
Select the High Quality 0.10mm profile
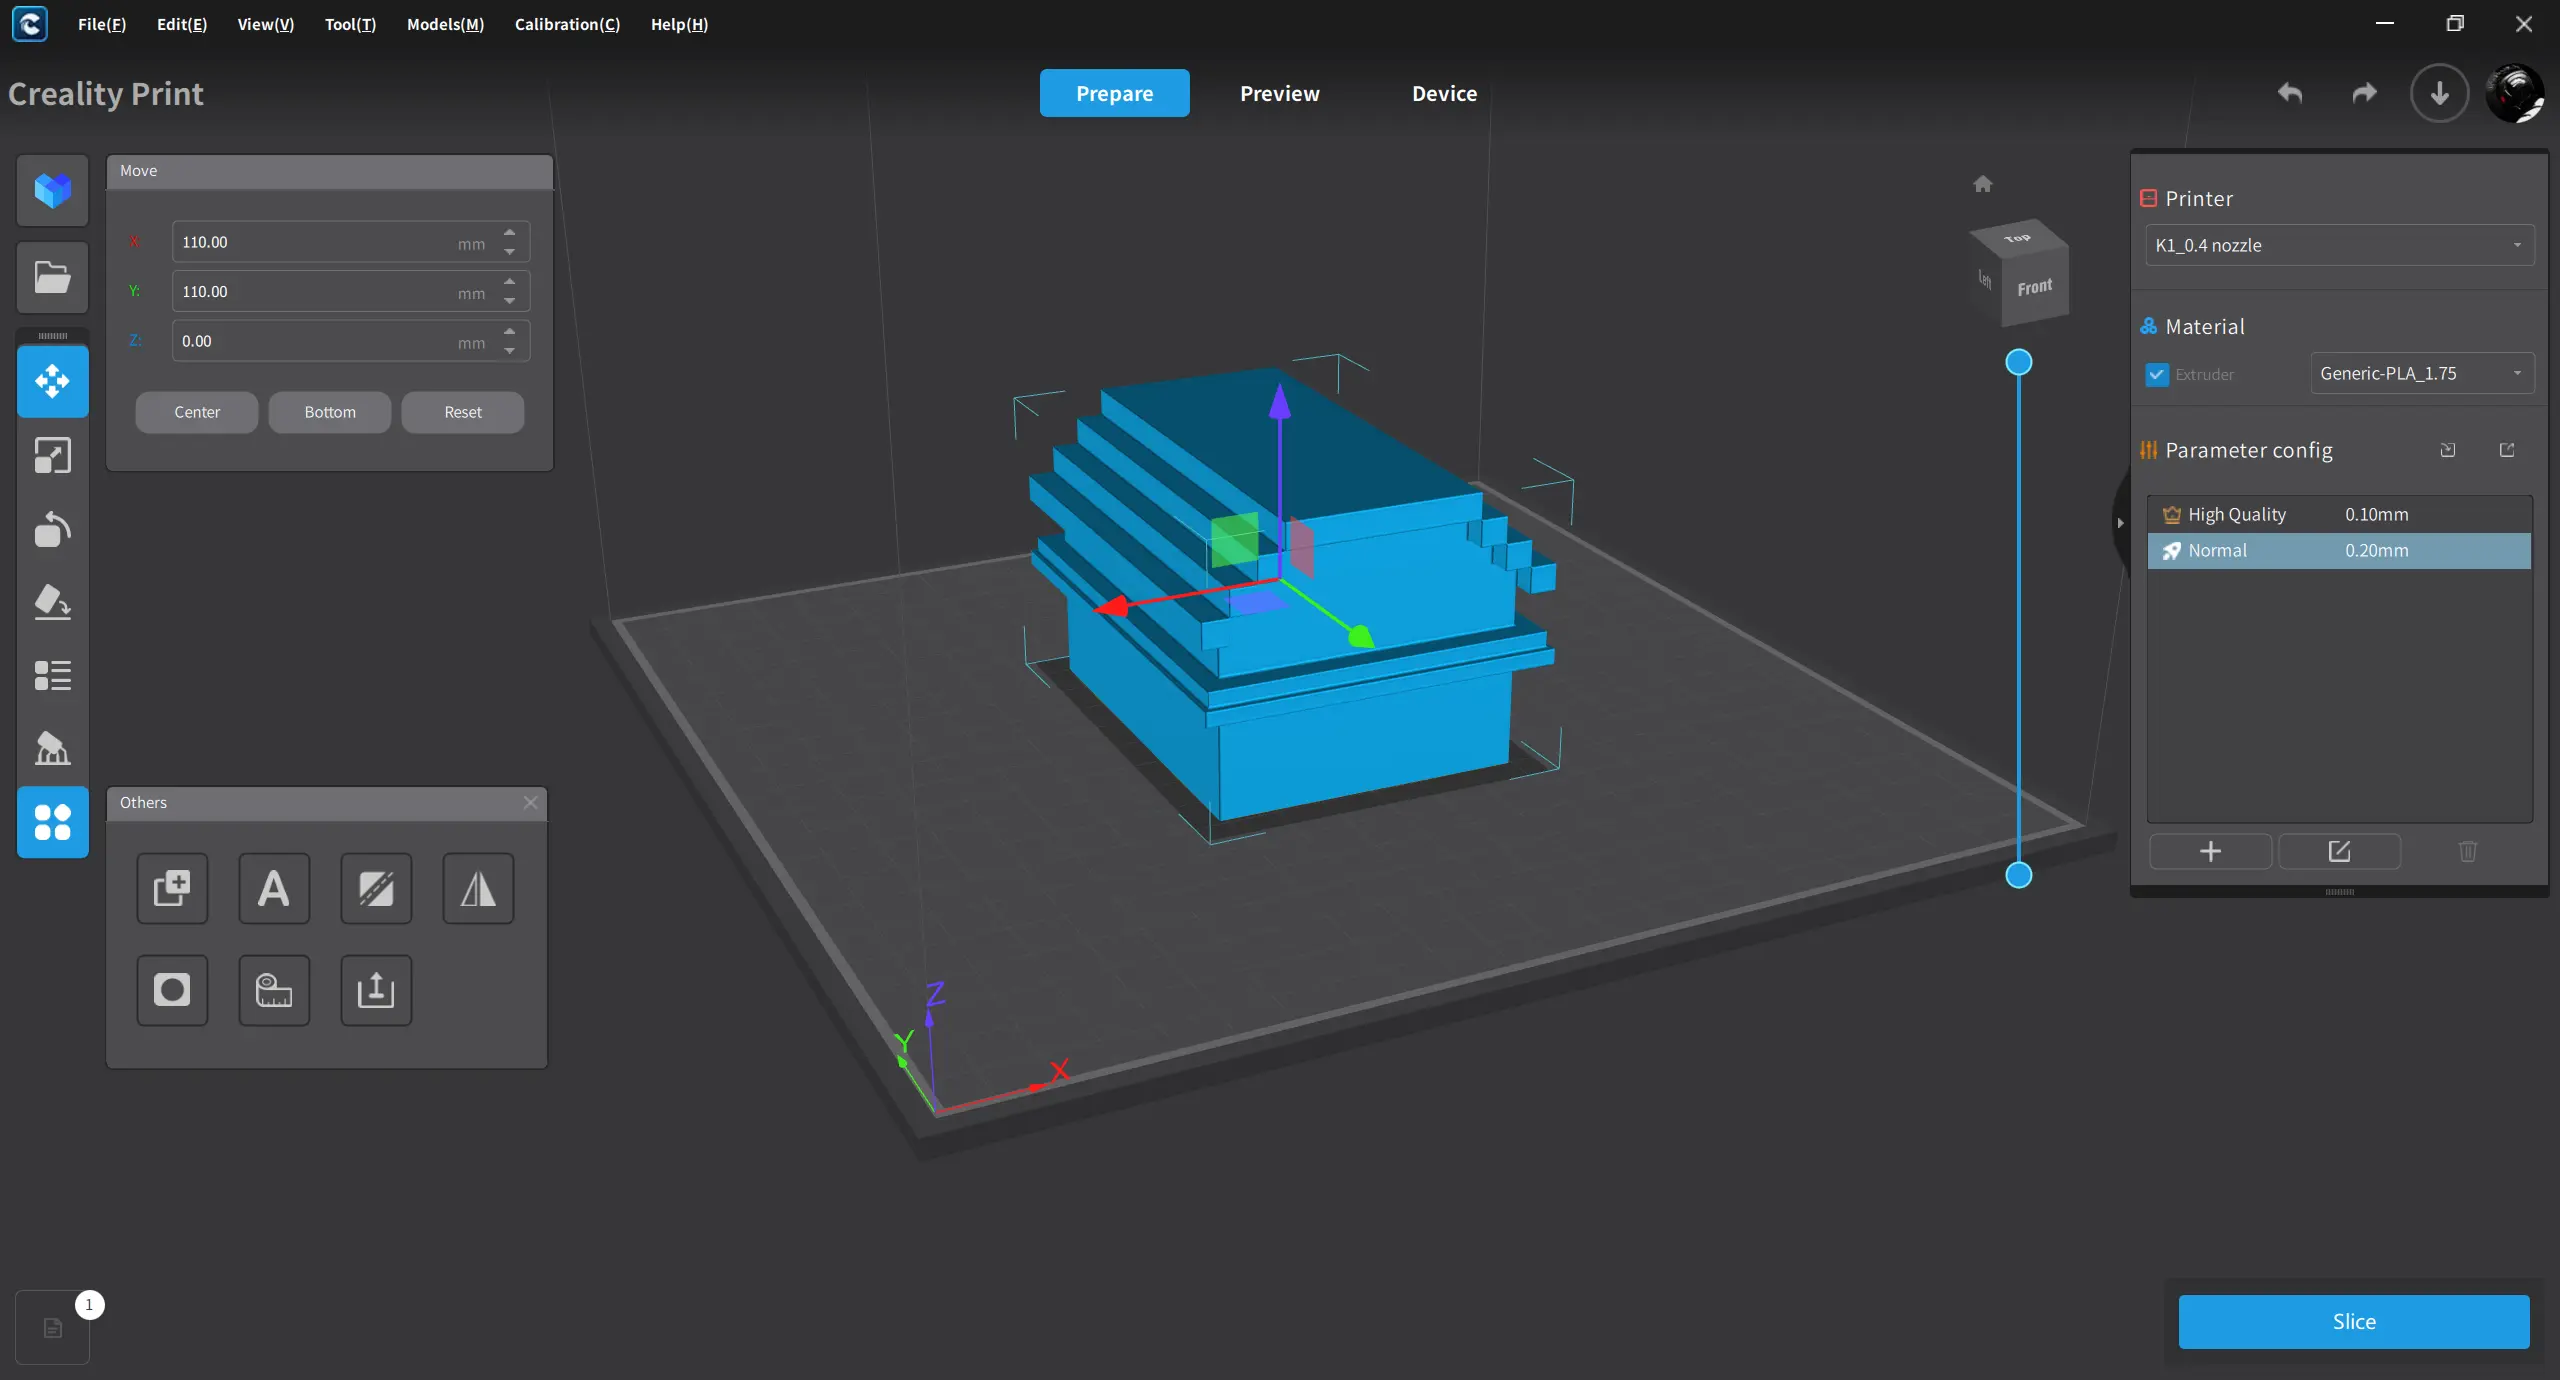click(2339, 514)
